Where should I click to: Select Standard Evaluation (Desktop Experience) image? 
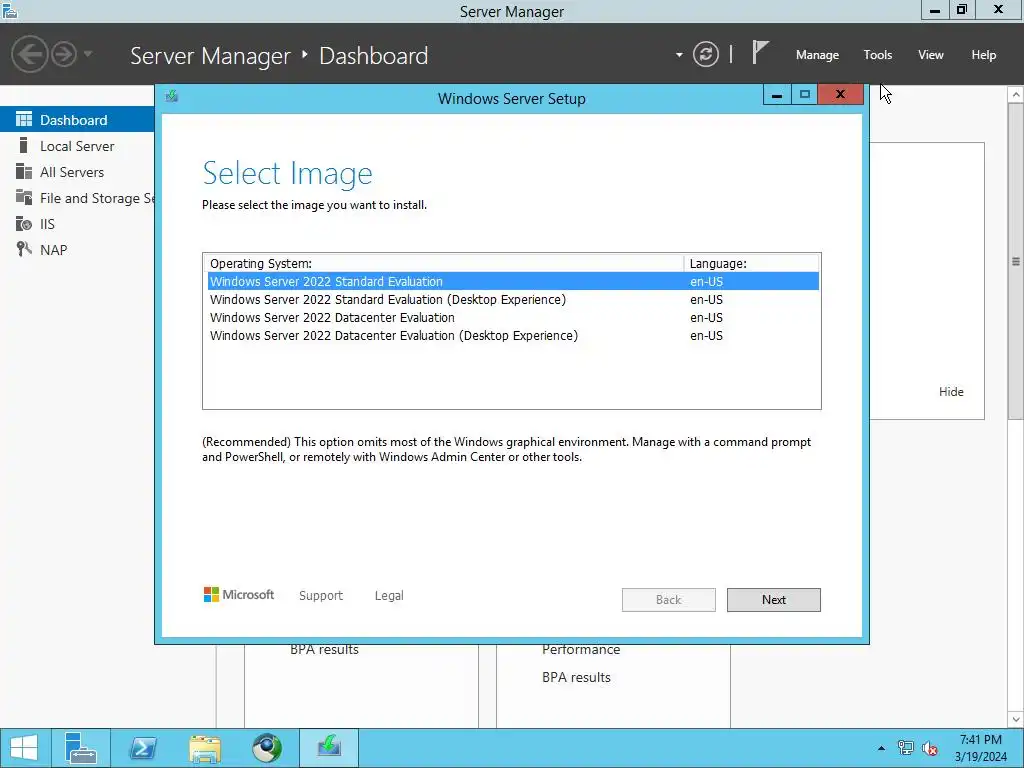pyautogui.click(x=513, y=300)
